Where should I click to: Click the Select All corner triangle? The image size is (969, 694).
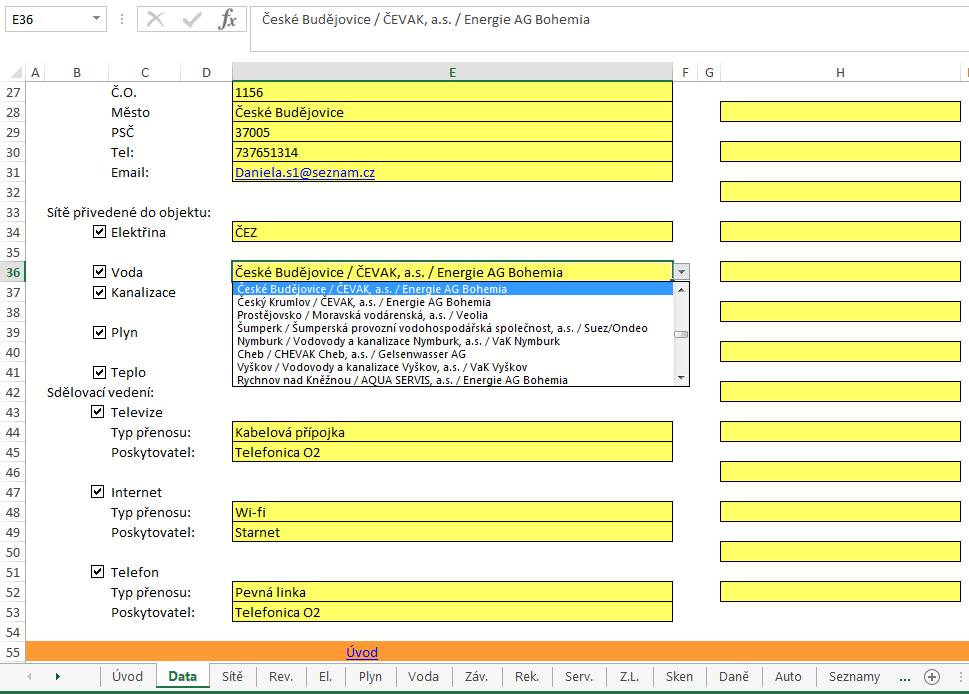[17, 72]
